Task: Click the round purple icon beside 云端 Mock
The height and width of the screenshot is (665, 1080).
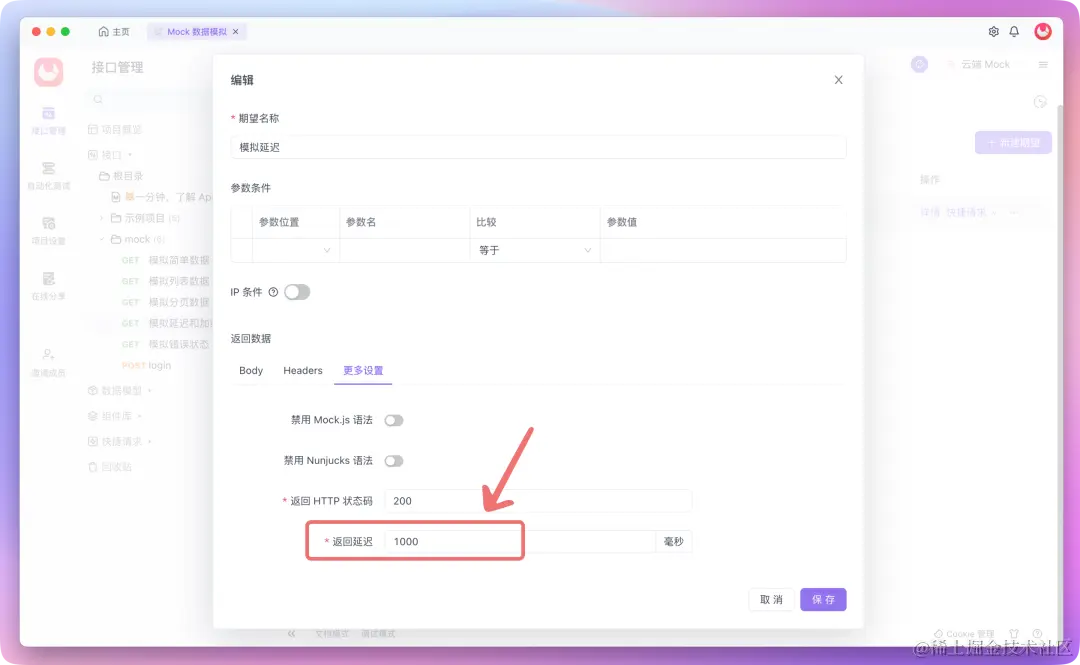Action: [x=919, y=64]
